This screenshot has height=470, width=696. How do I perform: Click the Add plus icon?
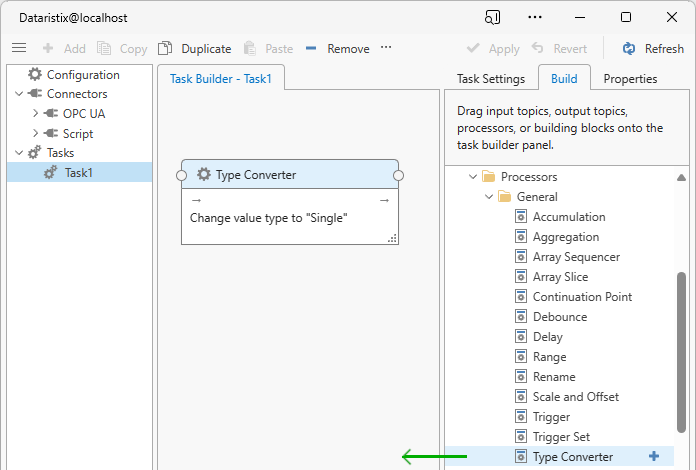point(48,48)
